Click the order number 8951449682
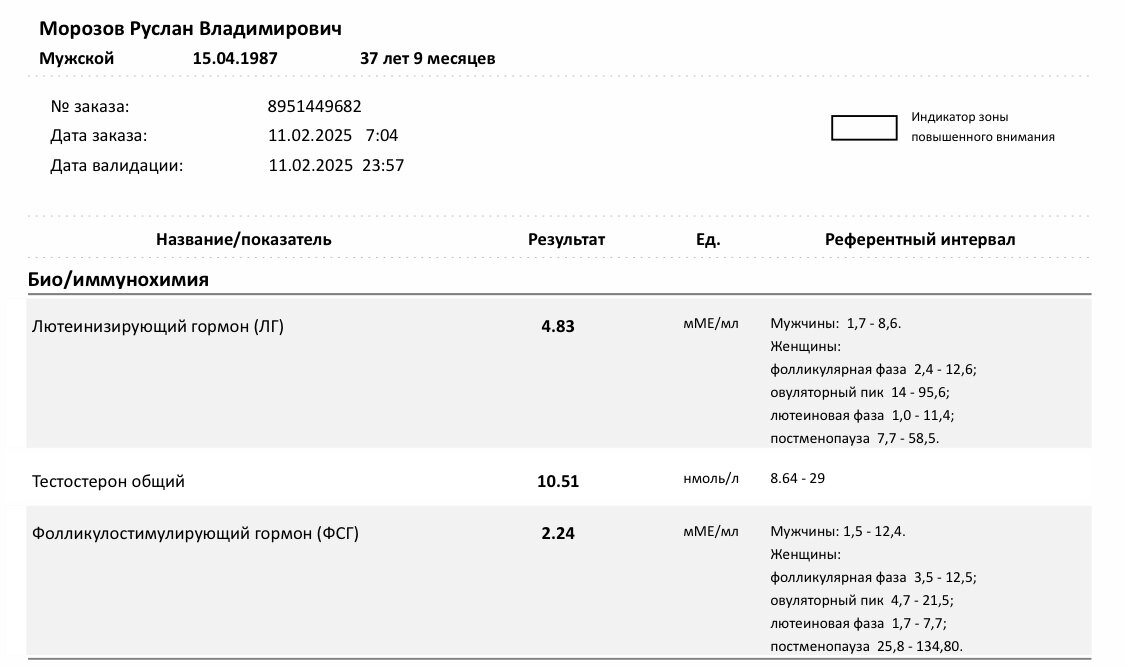The width and height of the screenshot is (1125, 667). pyautogui.click(x=314, y=106)
